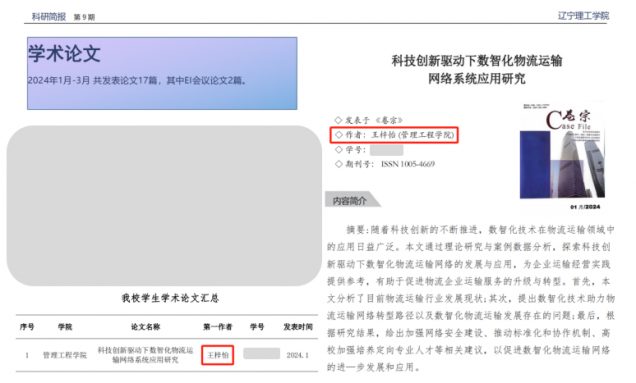
Task: Click the 学院 column header
Action: coord(65,327)
